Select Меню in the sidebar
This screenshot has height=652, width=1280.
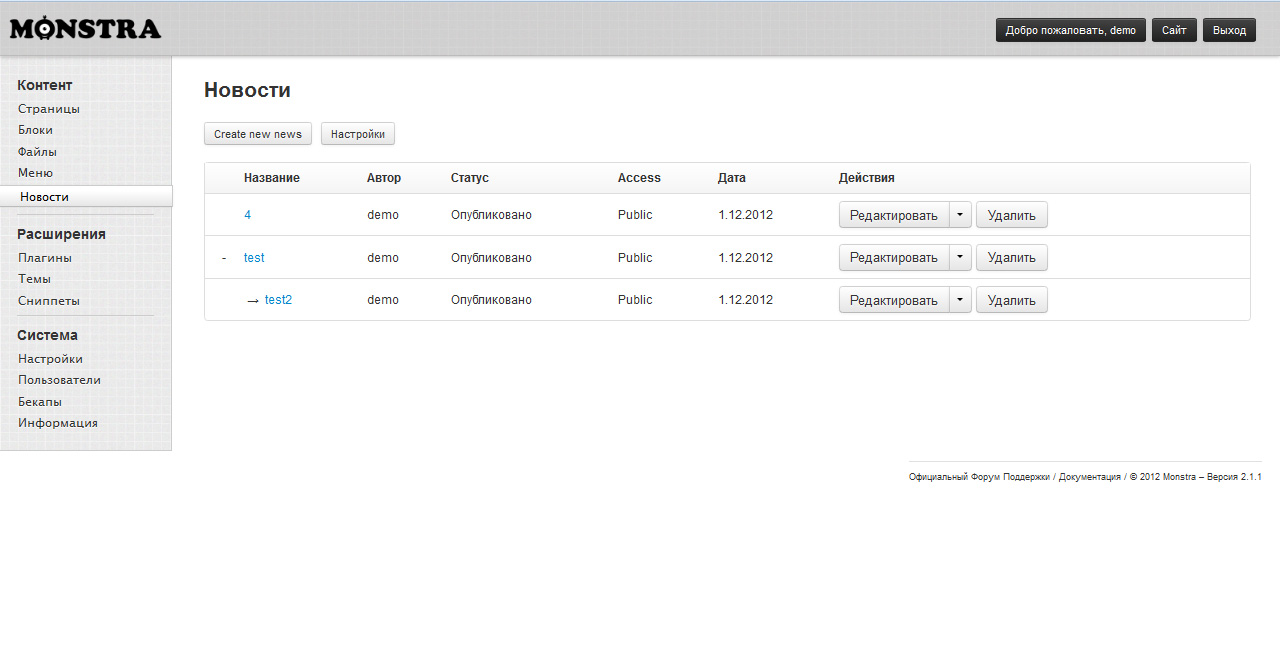pos(33,172)
